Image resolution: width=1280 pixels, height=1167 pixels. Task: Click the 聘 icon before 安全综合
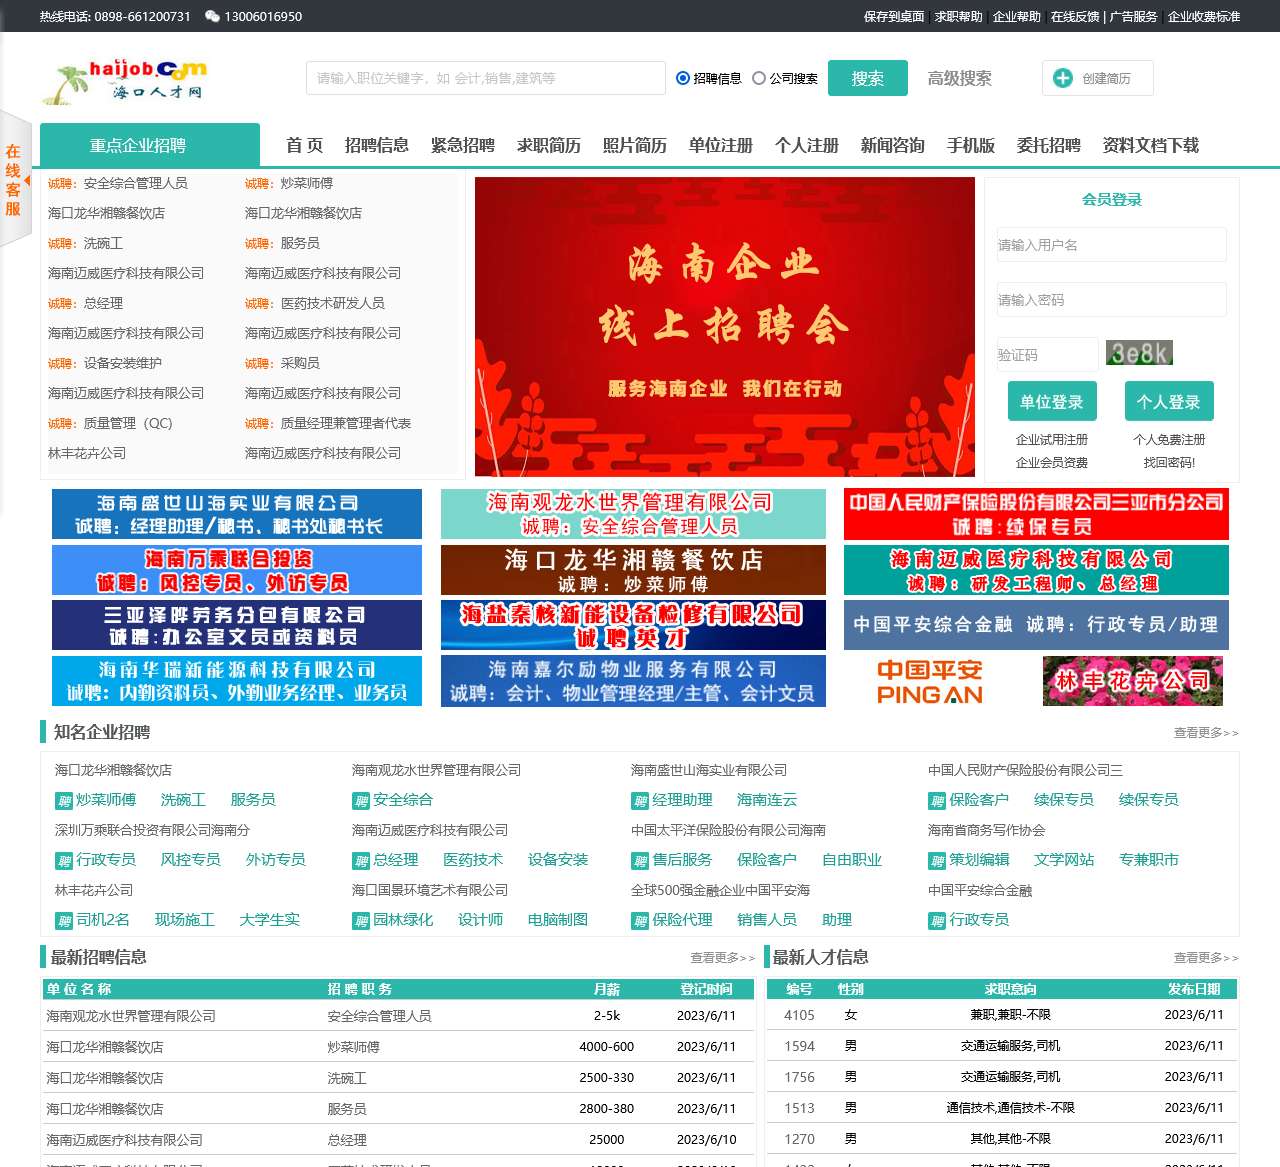(x=361, y=801)
